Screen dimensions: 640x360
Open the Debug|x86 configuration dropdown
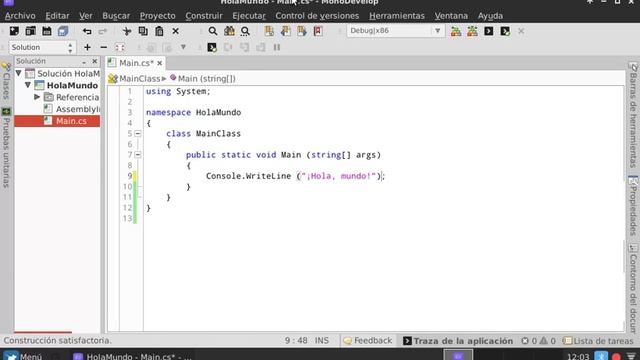(x=395, y=31)
